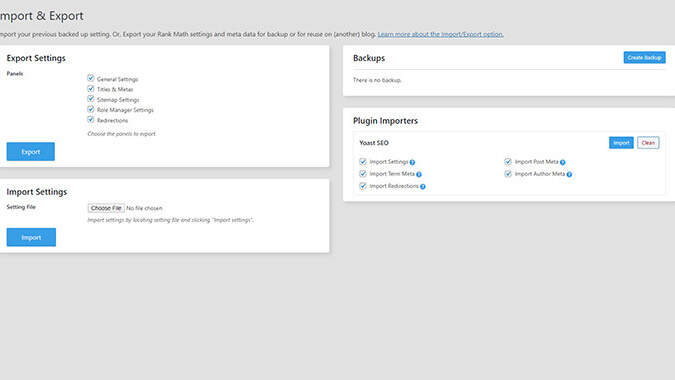Click 'Export Settings' heading

point(36,58)
